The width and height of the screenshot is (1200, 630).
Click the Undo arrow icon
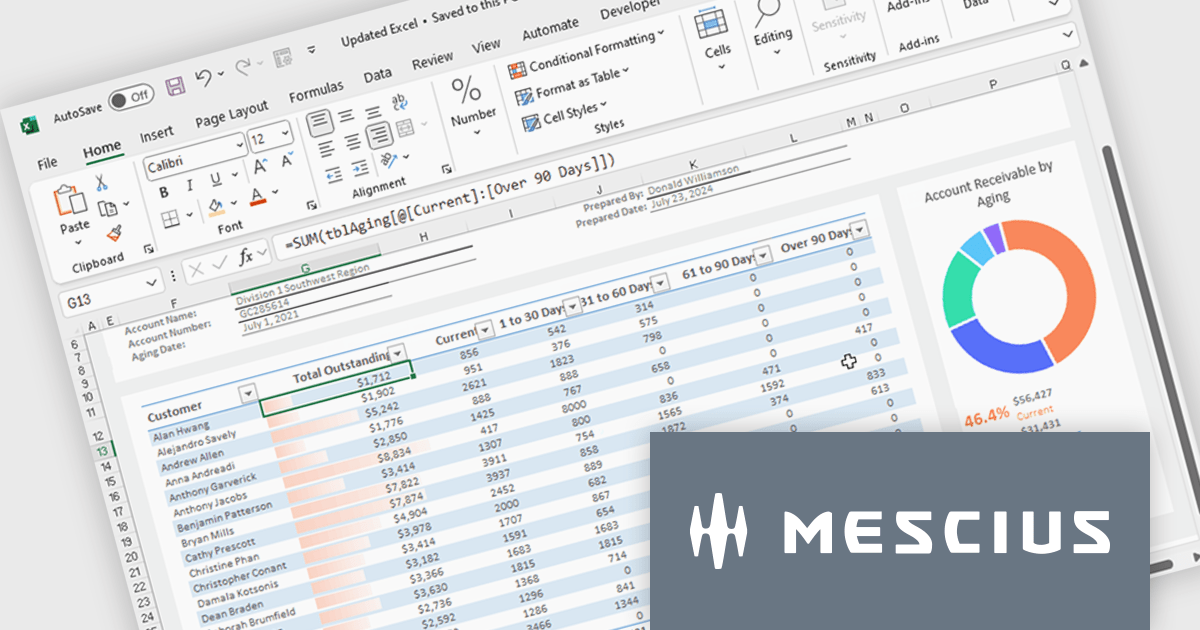[203, 78]
